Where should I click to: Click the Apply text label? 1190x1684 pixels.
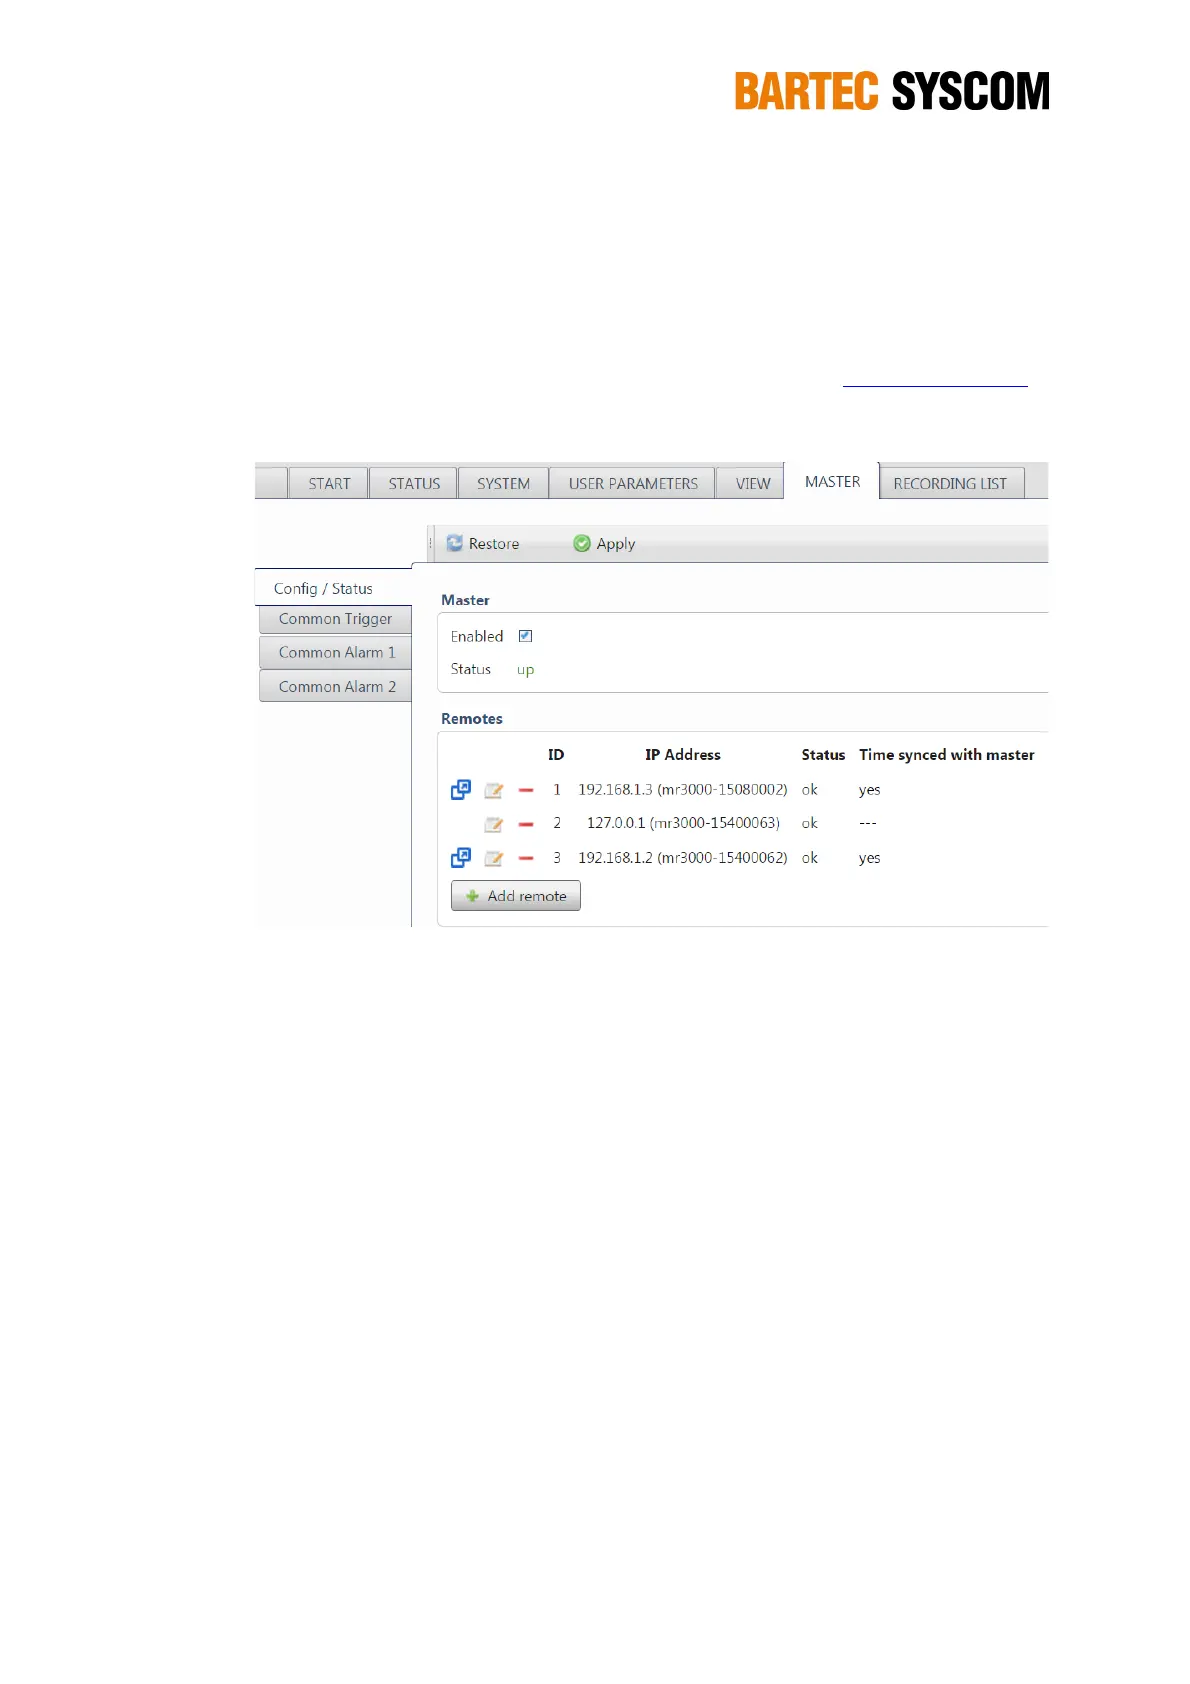616,544
